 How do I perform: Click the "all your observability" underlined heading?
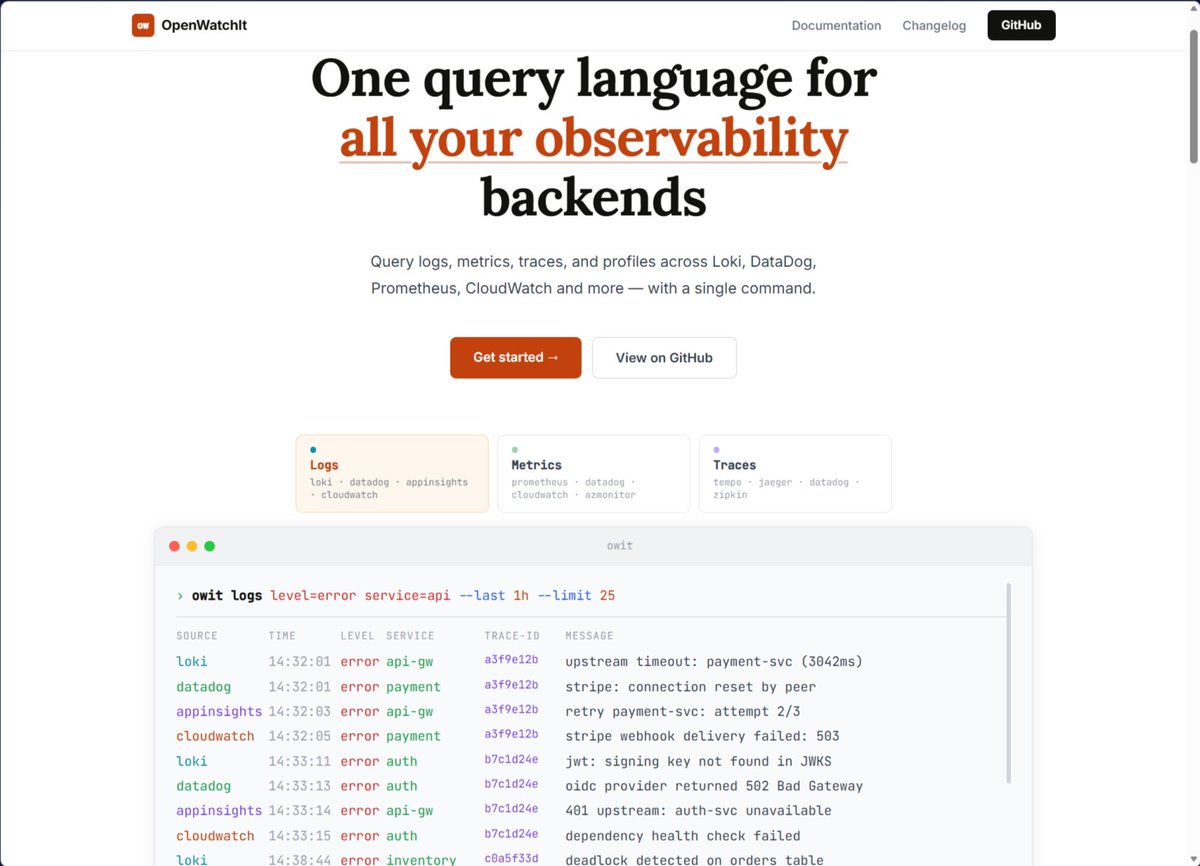tap(593, 138)
